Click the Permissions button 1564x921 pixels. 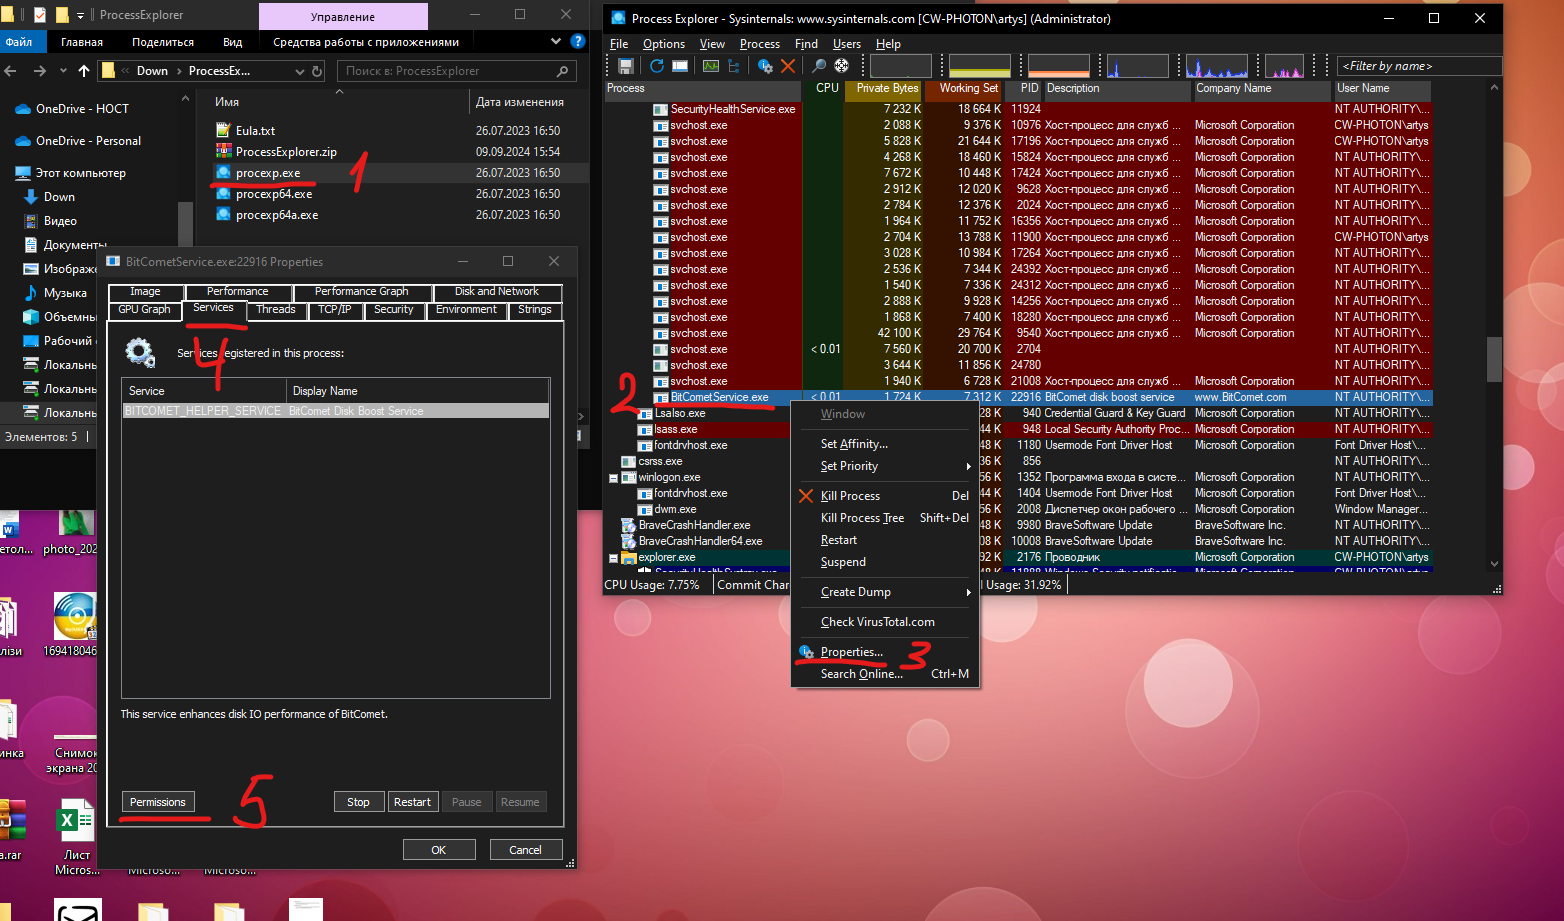point(158,802)
